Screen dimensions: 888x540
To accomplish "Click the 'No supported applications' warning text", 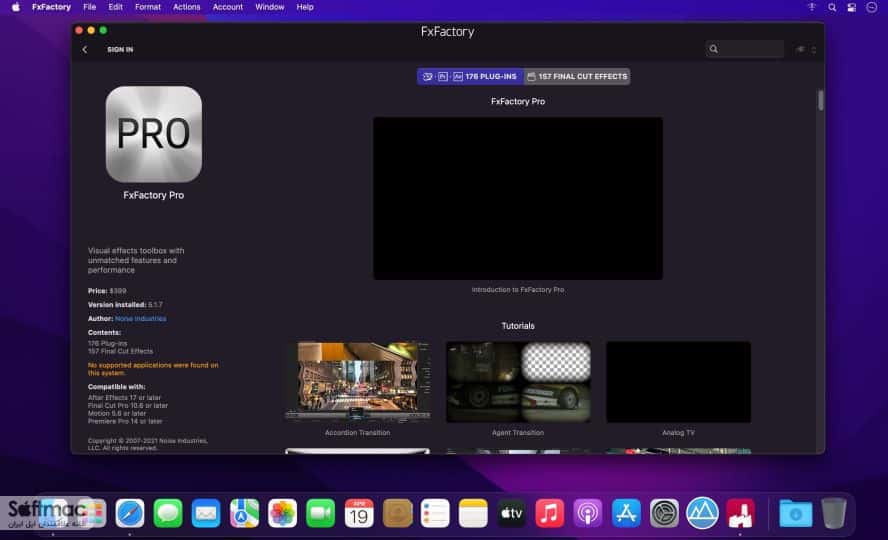I will [153, 369].
